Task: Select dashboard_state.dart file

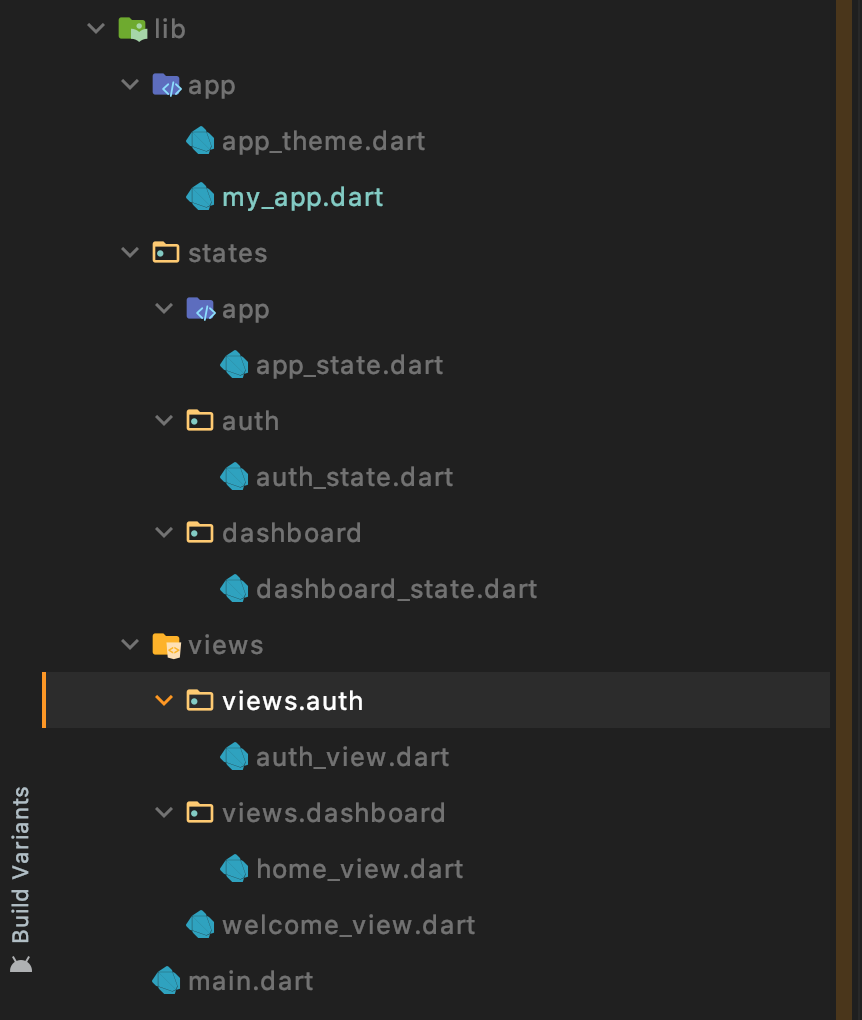Action: (396, 589)
